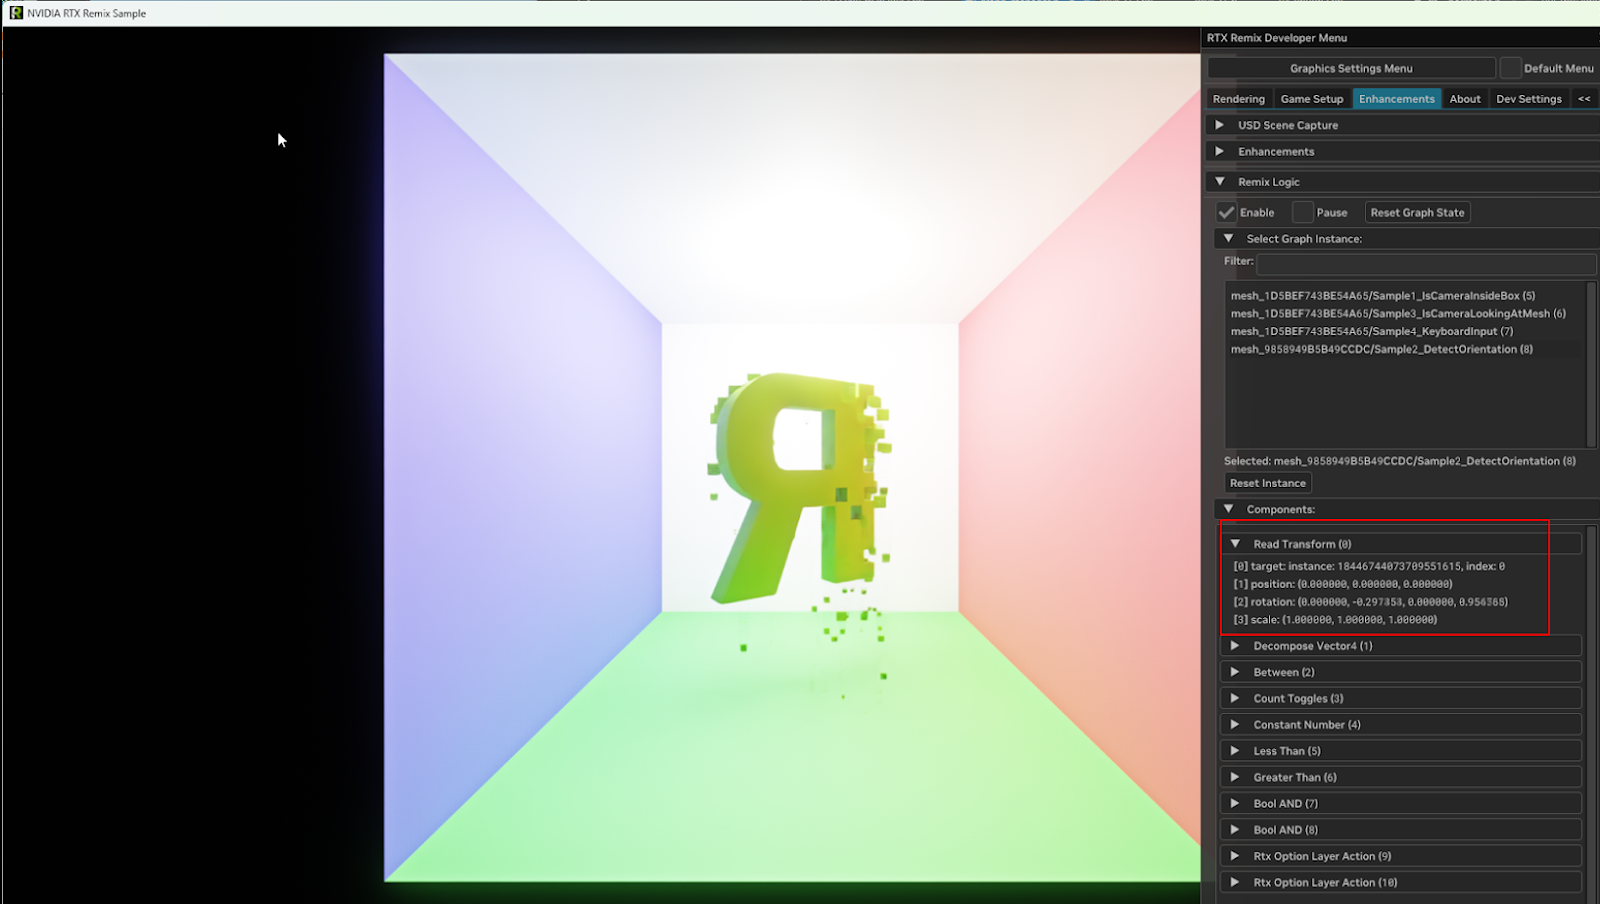Screen dimensions: 1600x904
Task: Click the Filter text input field
Action: 1425,263
